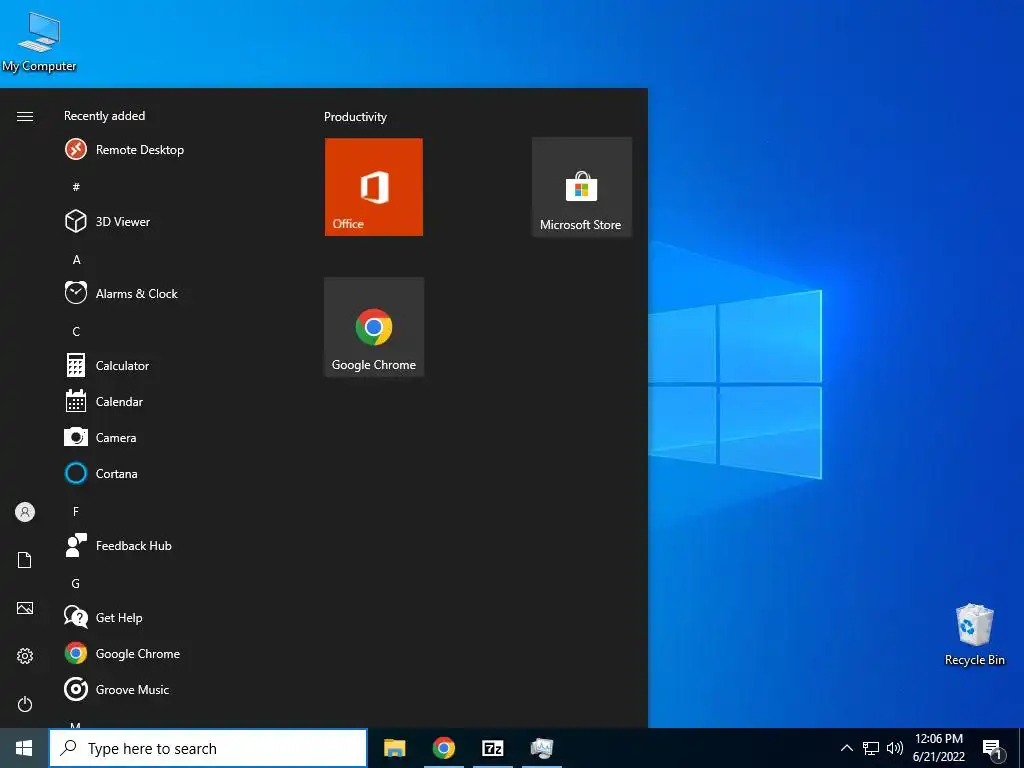The image size is (1024, 768).
Task: Open Pictures from Start sidebar
Action: (x=25, y=608)
